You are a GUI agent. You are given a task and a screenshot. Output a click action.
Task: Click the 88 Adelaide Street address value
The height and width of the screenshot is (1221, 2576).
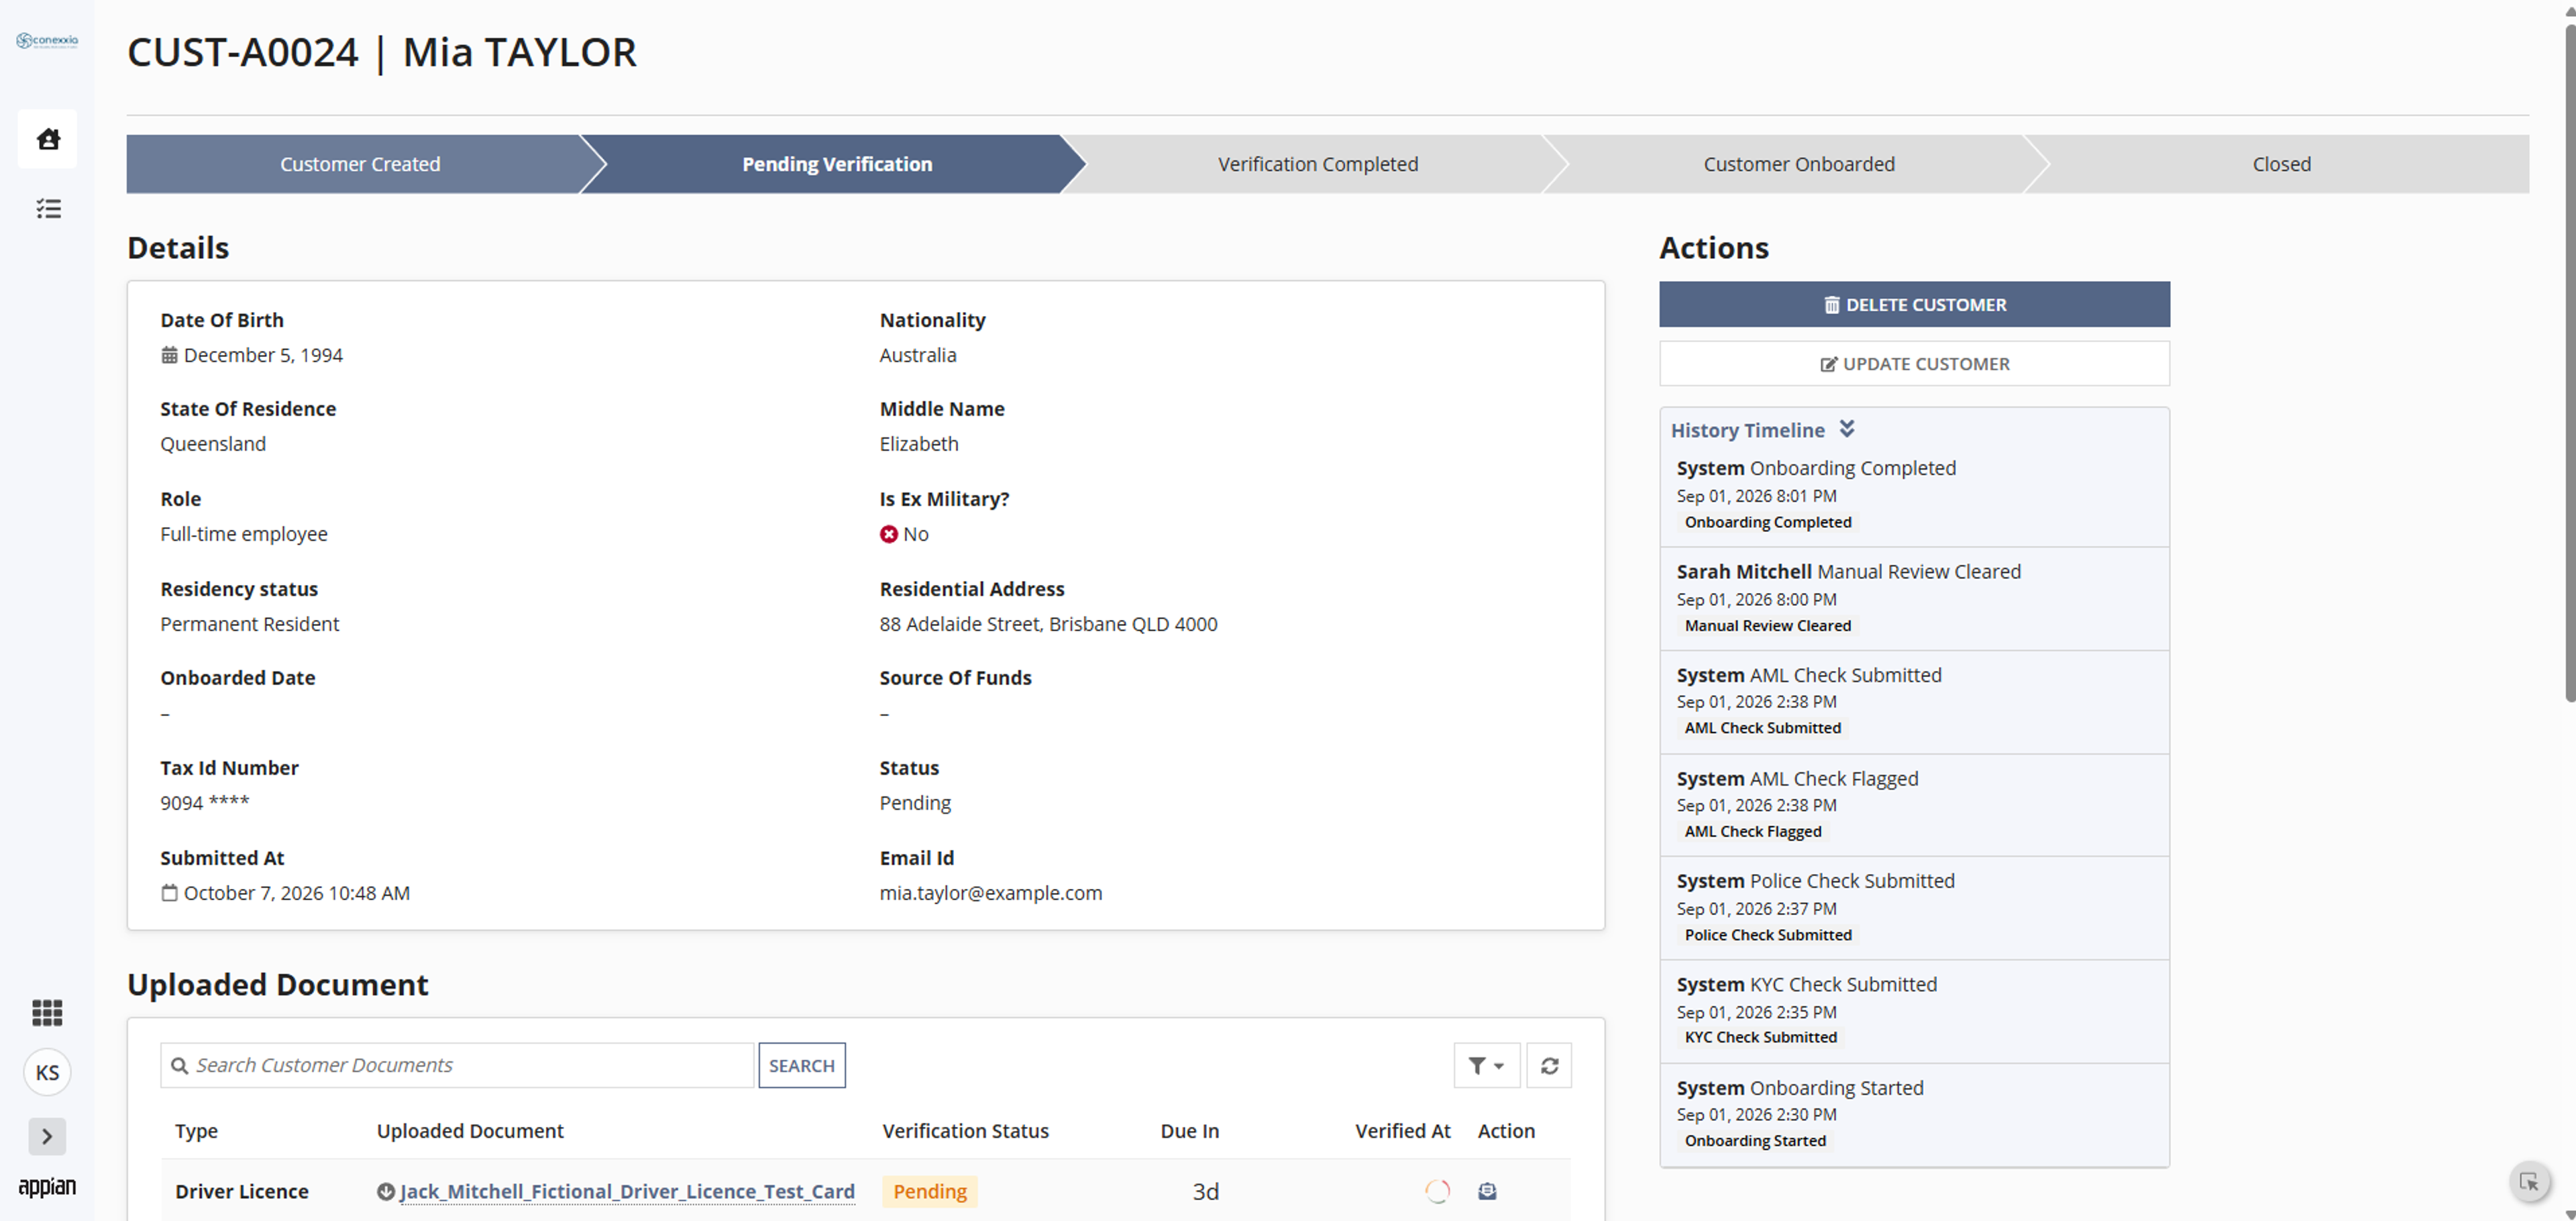pos(1048,624)
